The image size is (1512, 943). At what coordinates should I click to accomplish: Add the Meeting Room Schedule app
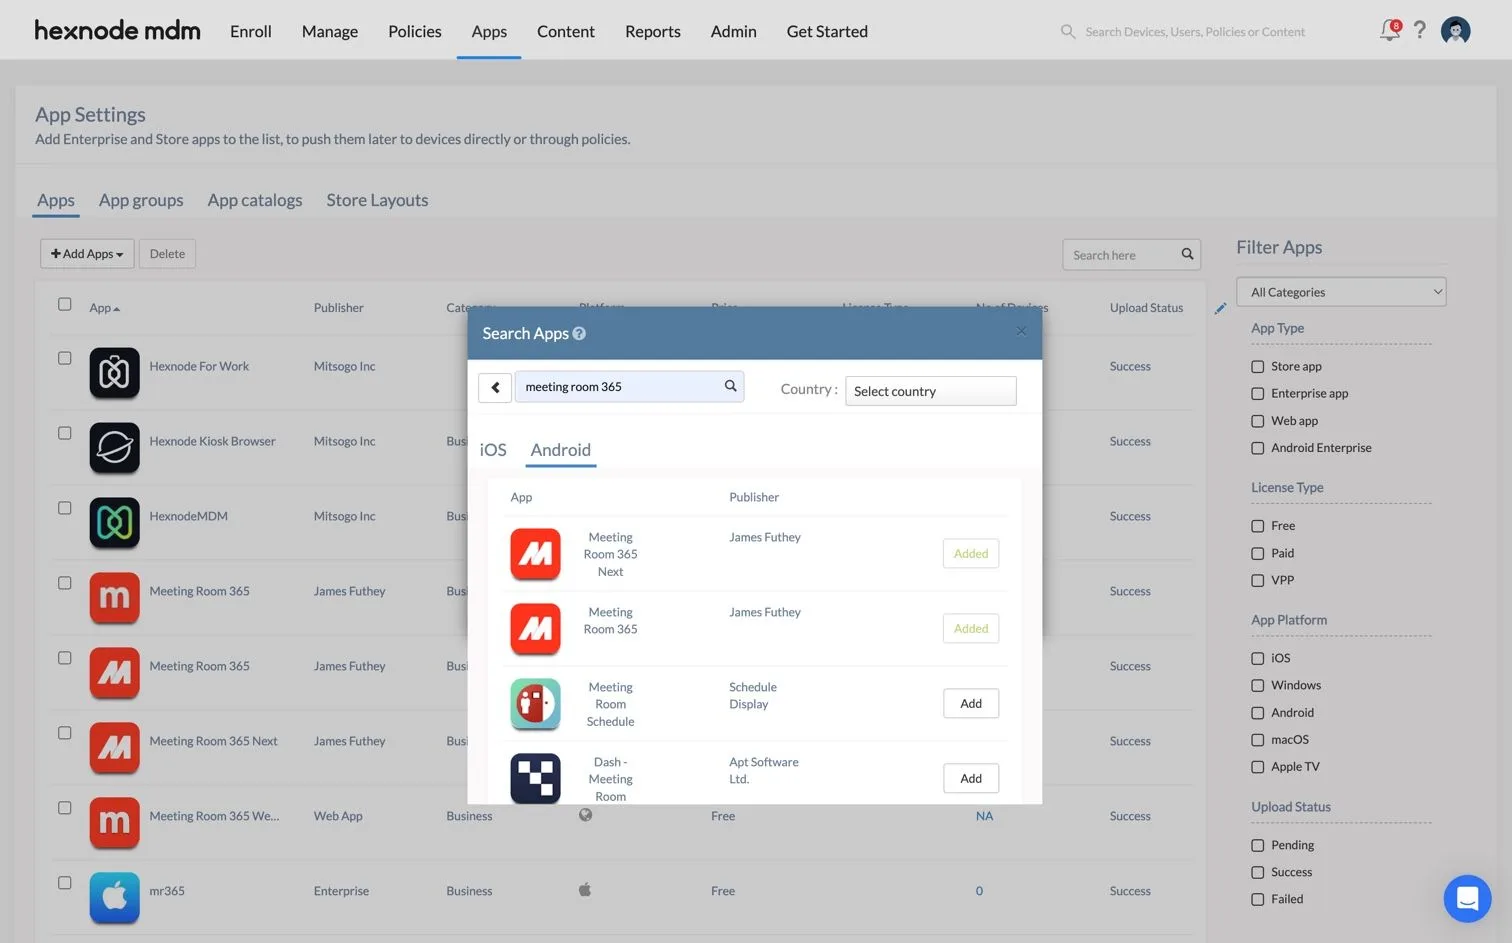tap(971, 704)
